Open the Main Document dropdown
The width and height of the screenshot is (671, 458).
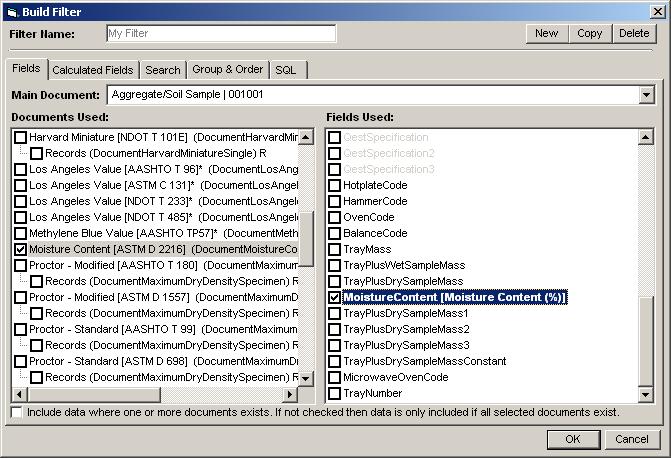click(x=644, y=95)
